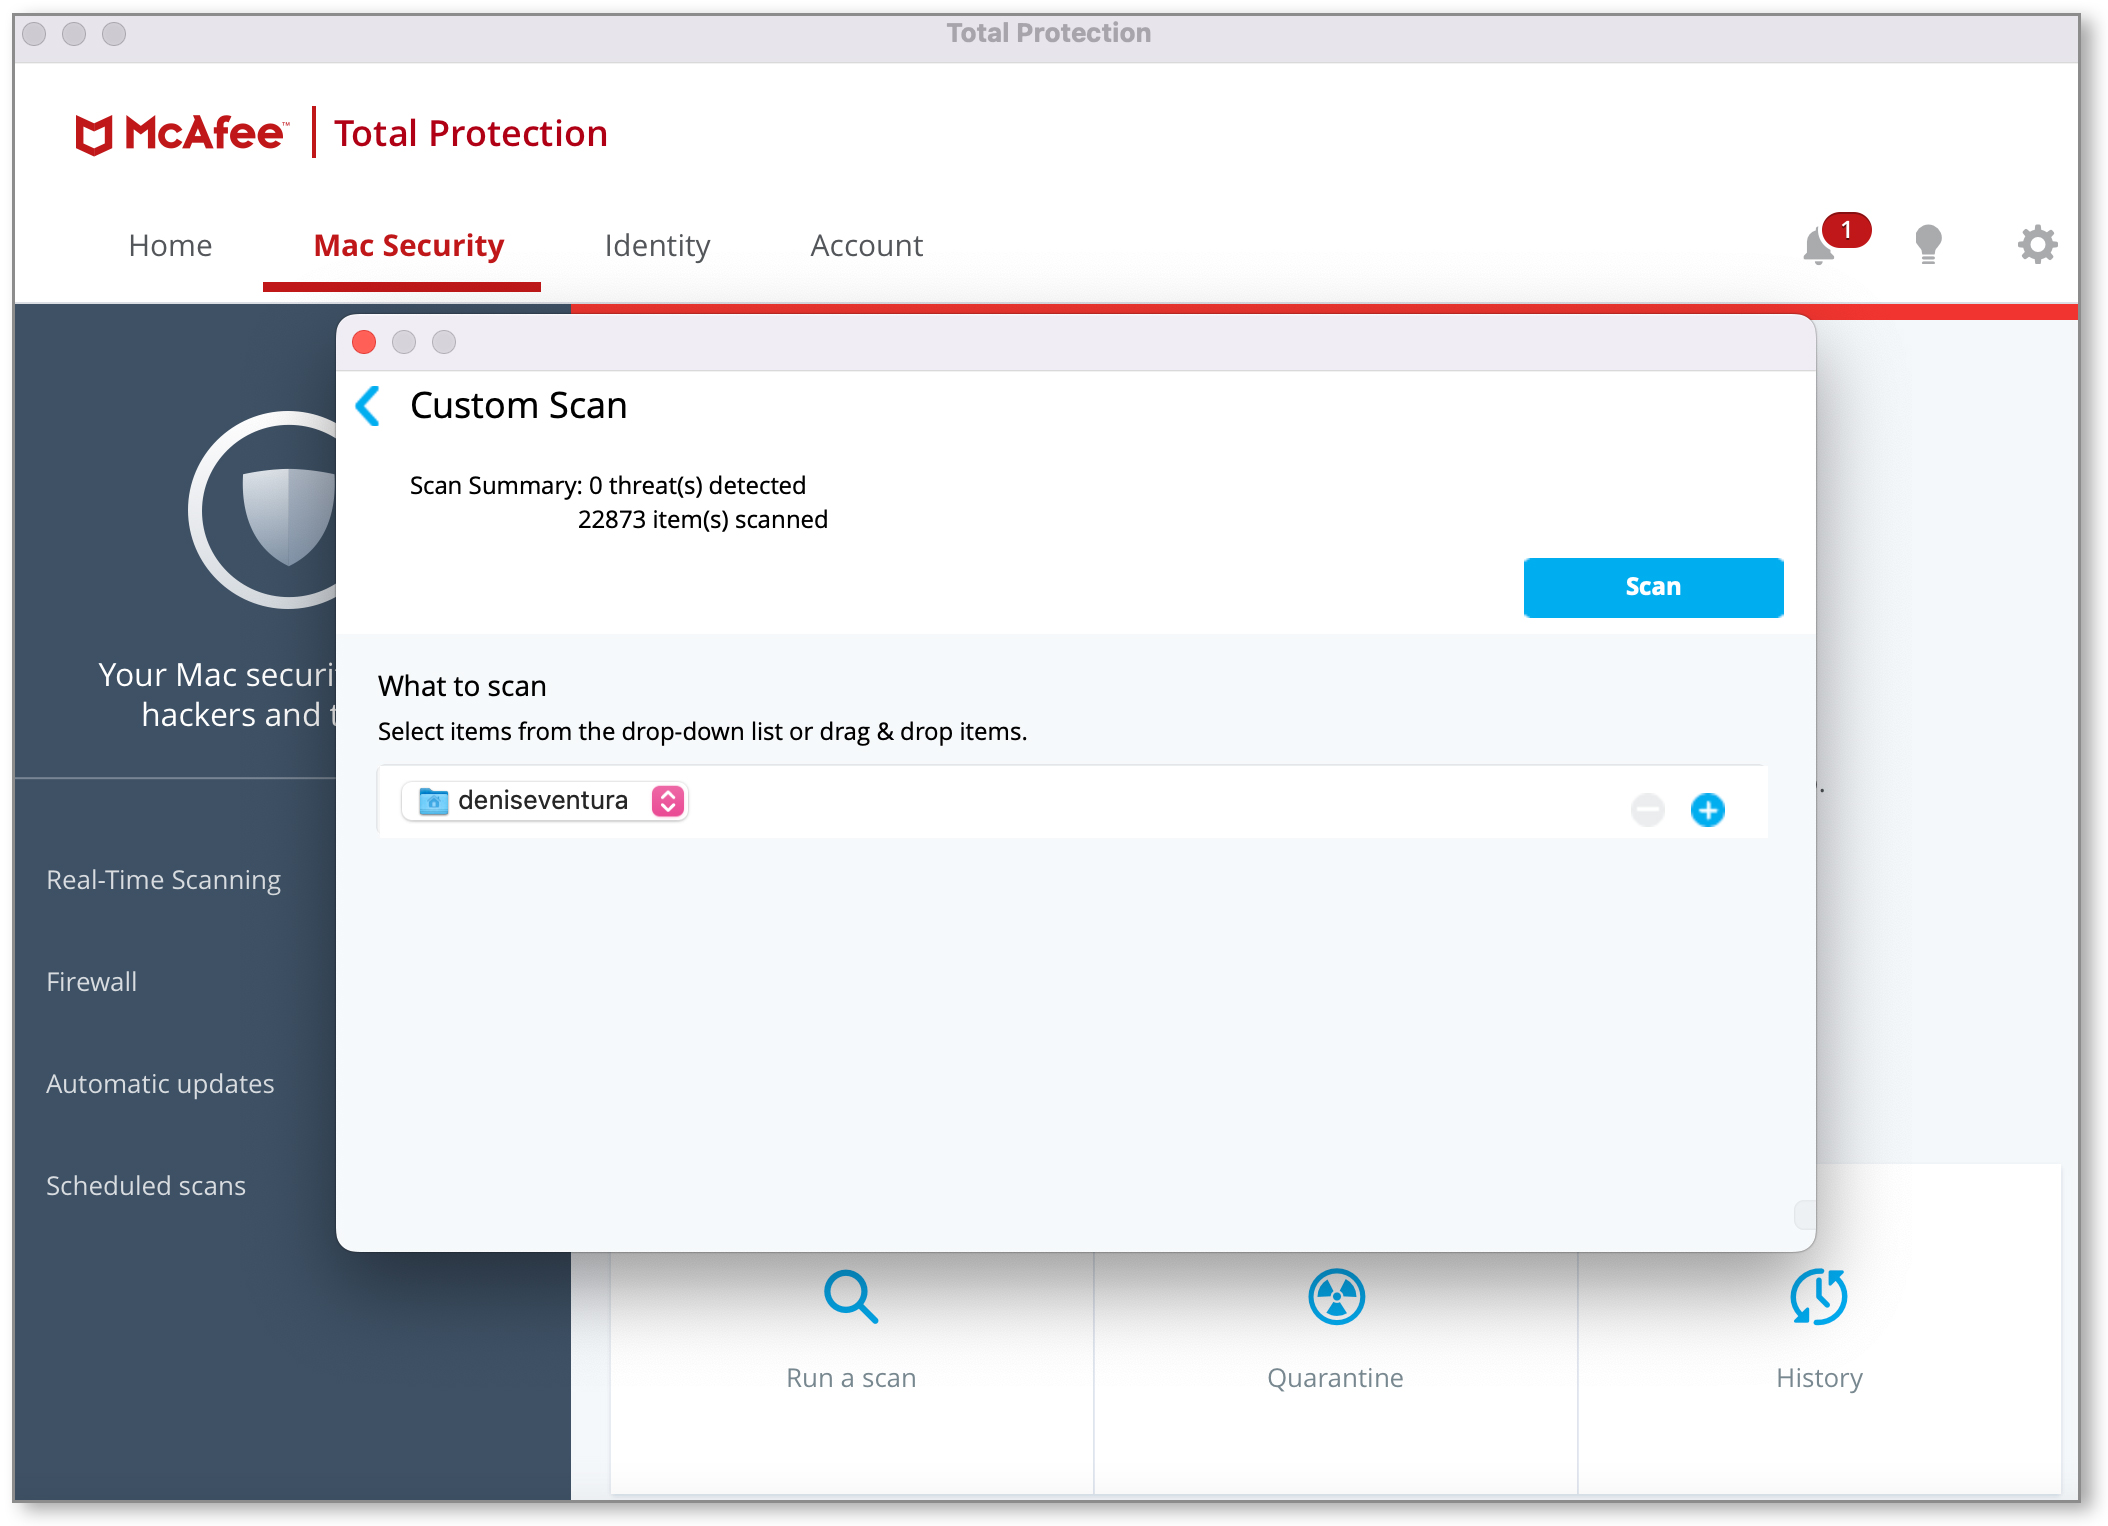Open Real-Time Scanning settings

(164, 880)
